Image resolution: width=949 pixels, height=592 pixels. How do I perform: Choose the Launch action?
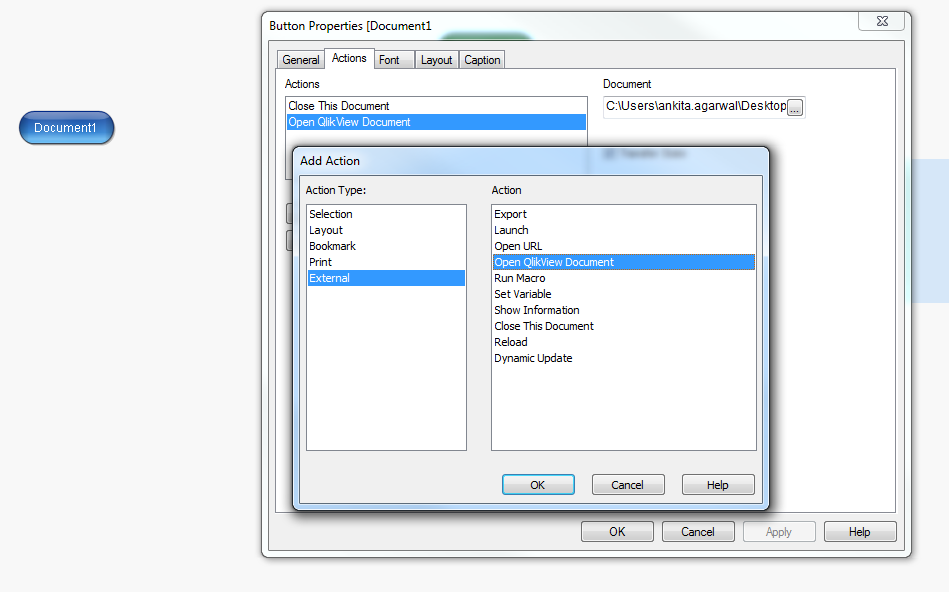[x=624, y=230]
